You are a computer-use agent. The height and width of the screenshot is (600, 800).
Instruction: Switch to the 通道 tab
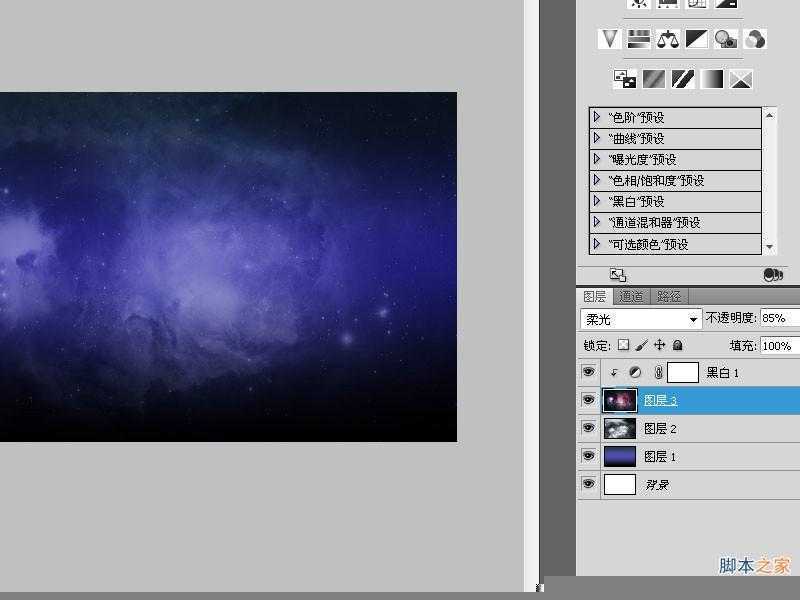(x=631, y=296)
